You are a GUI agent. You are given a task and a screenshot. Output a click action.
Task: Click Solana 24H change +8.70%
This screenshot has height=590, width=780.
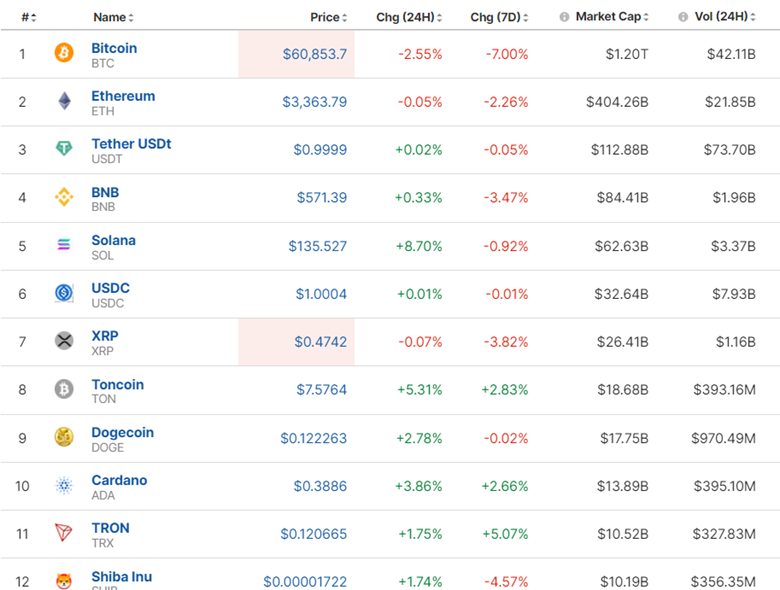pos(419,246)
